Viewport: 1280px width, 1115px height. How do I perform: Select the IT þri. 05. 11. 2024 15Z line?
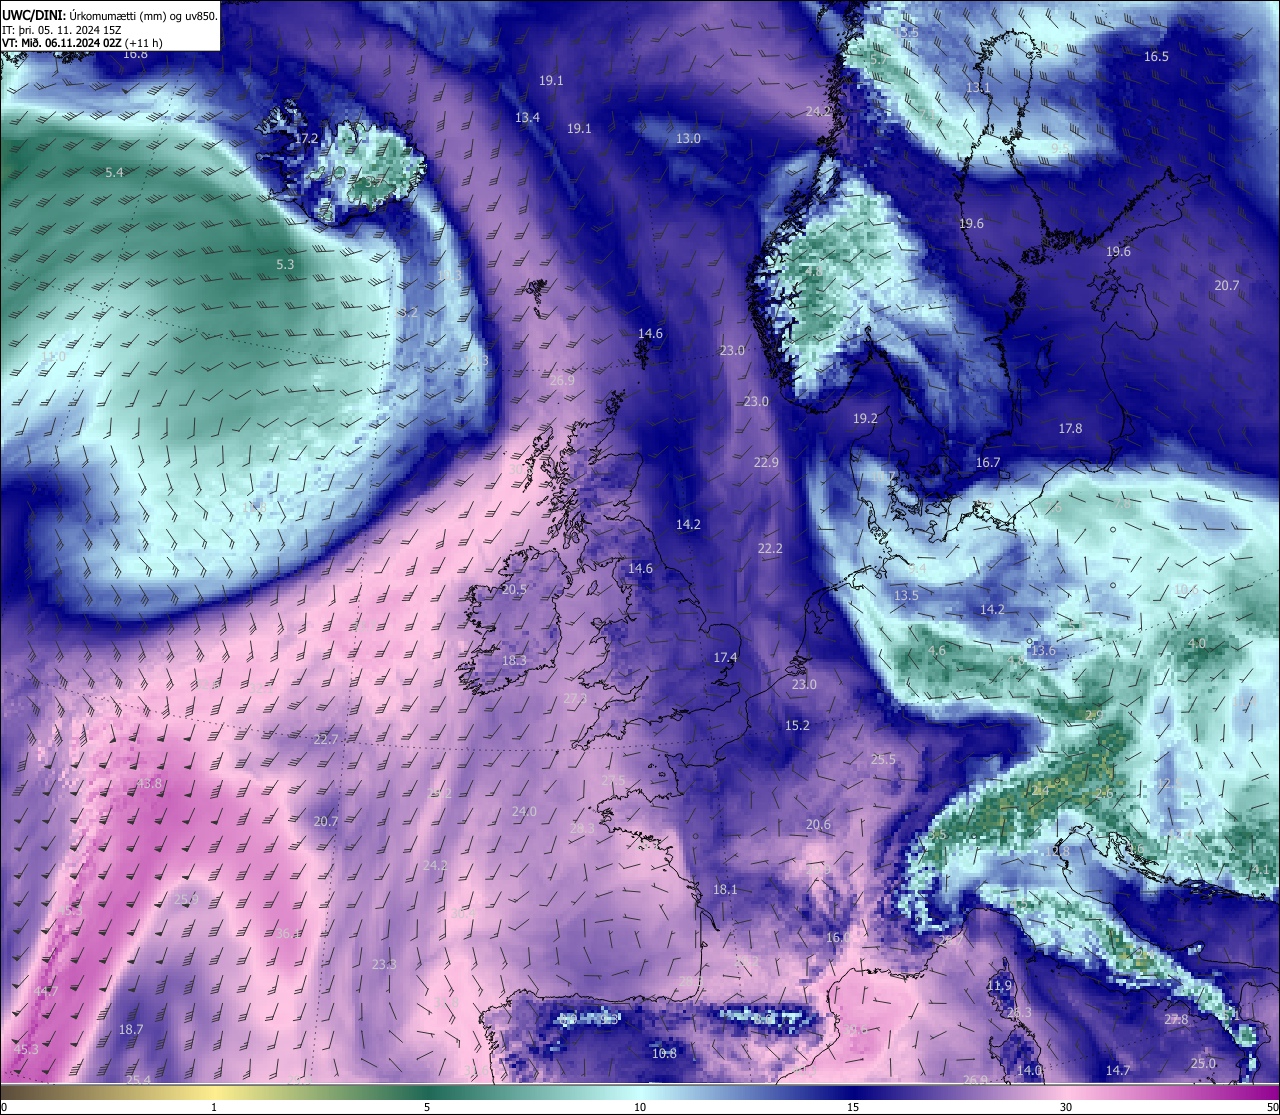(62, 29)
